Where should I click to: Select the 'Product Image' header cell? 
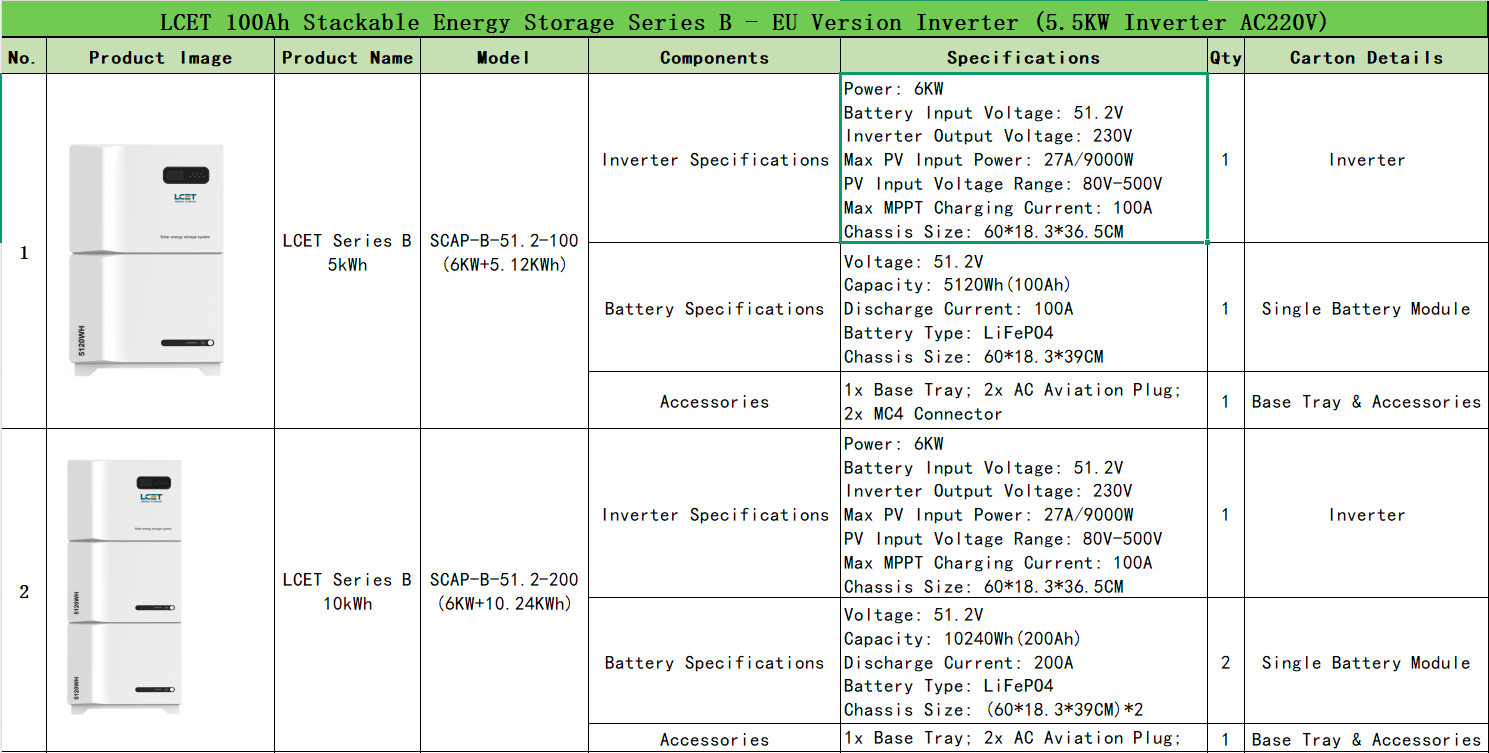[x=160, y=58]
